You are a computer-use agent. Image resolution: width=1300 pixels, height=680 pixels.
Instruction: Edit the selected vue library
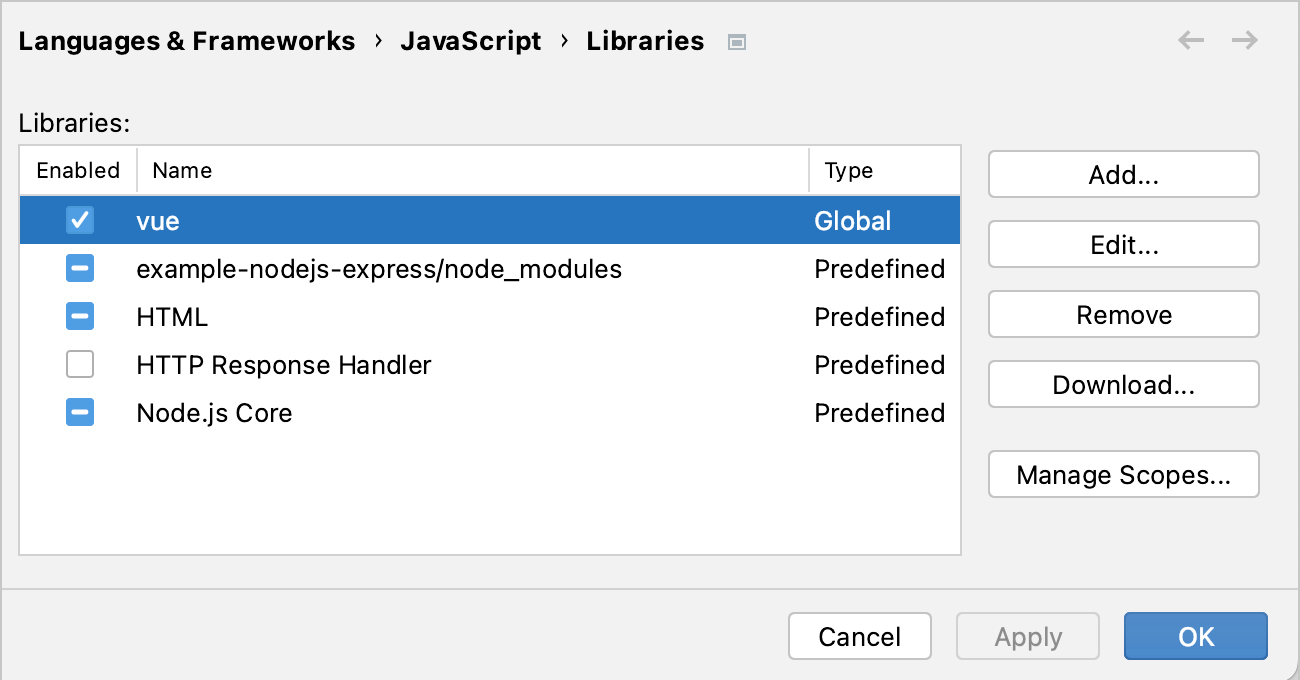[1123, 244]
